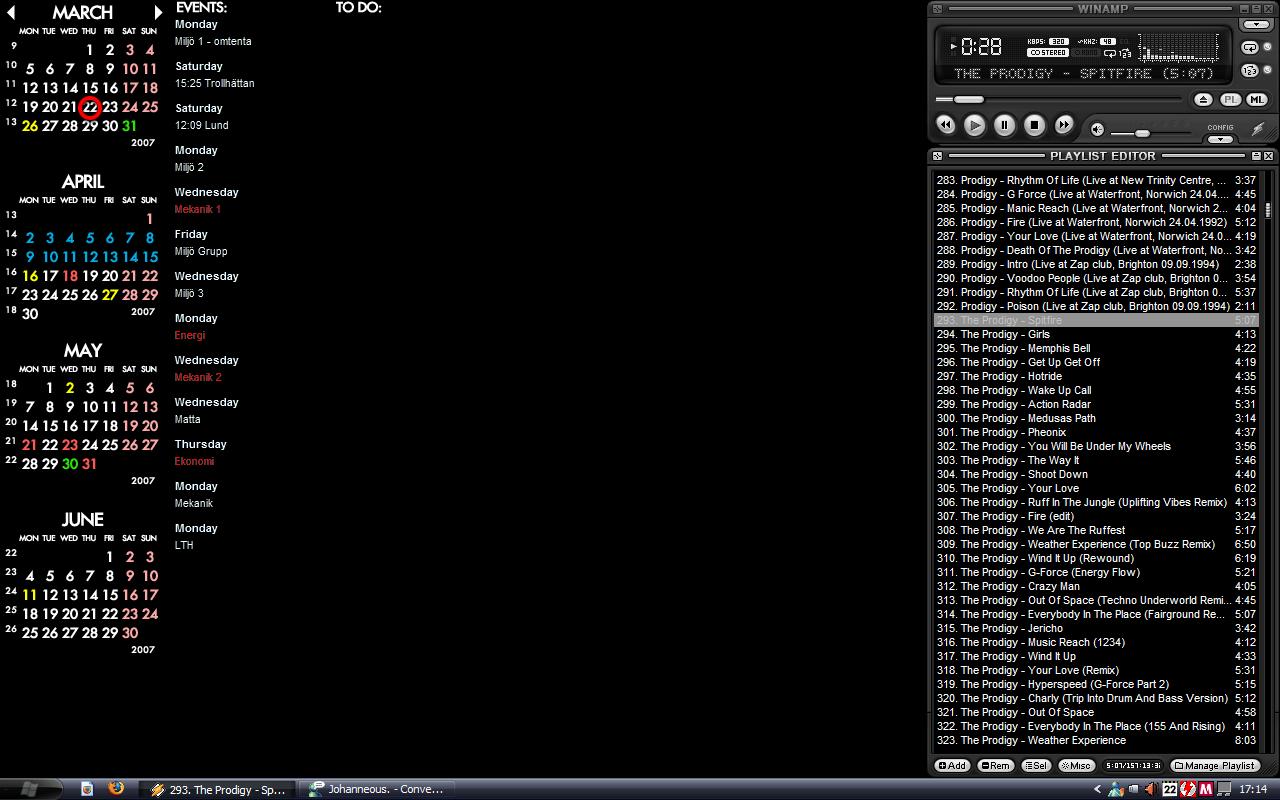The width and height of the screenshot is (1280, 800).
Task: Click the '15:25 Trollhättan' event
Action: [215, 83]
